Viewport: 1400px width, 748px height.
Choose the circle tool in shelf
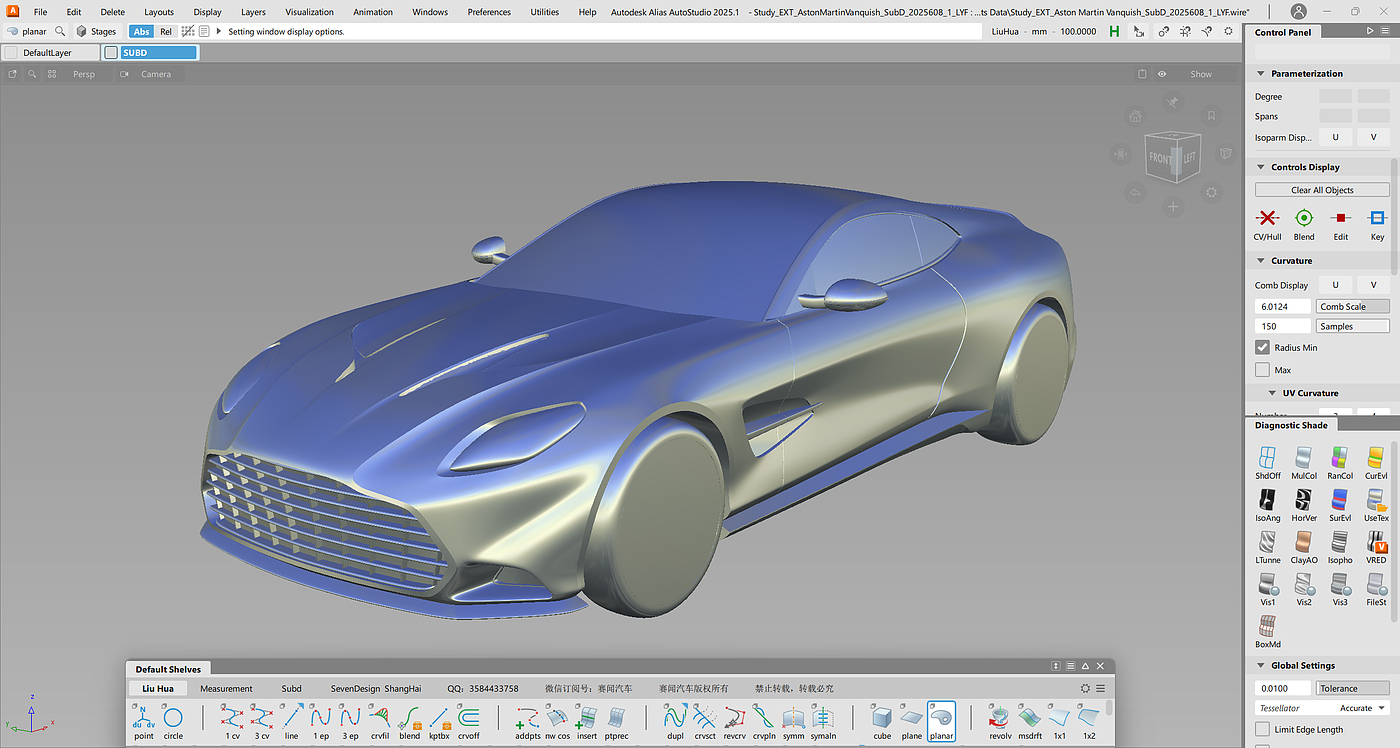[x=173, y=718]
